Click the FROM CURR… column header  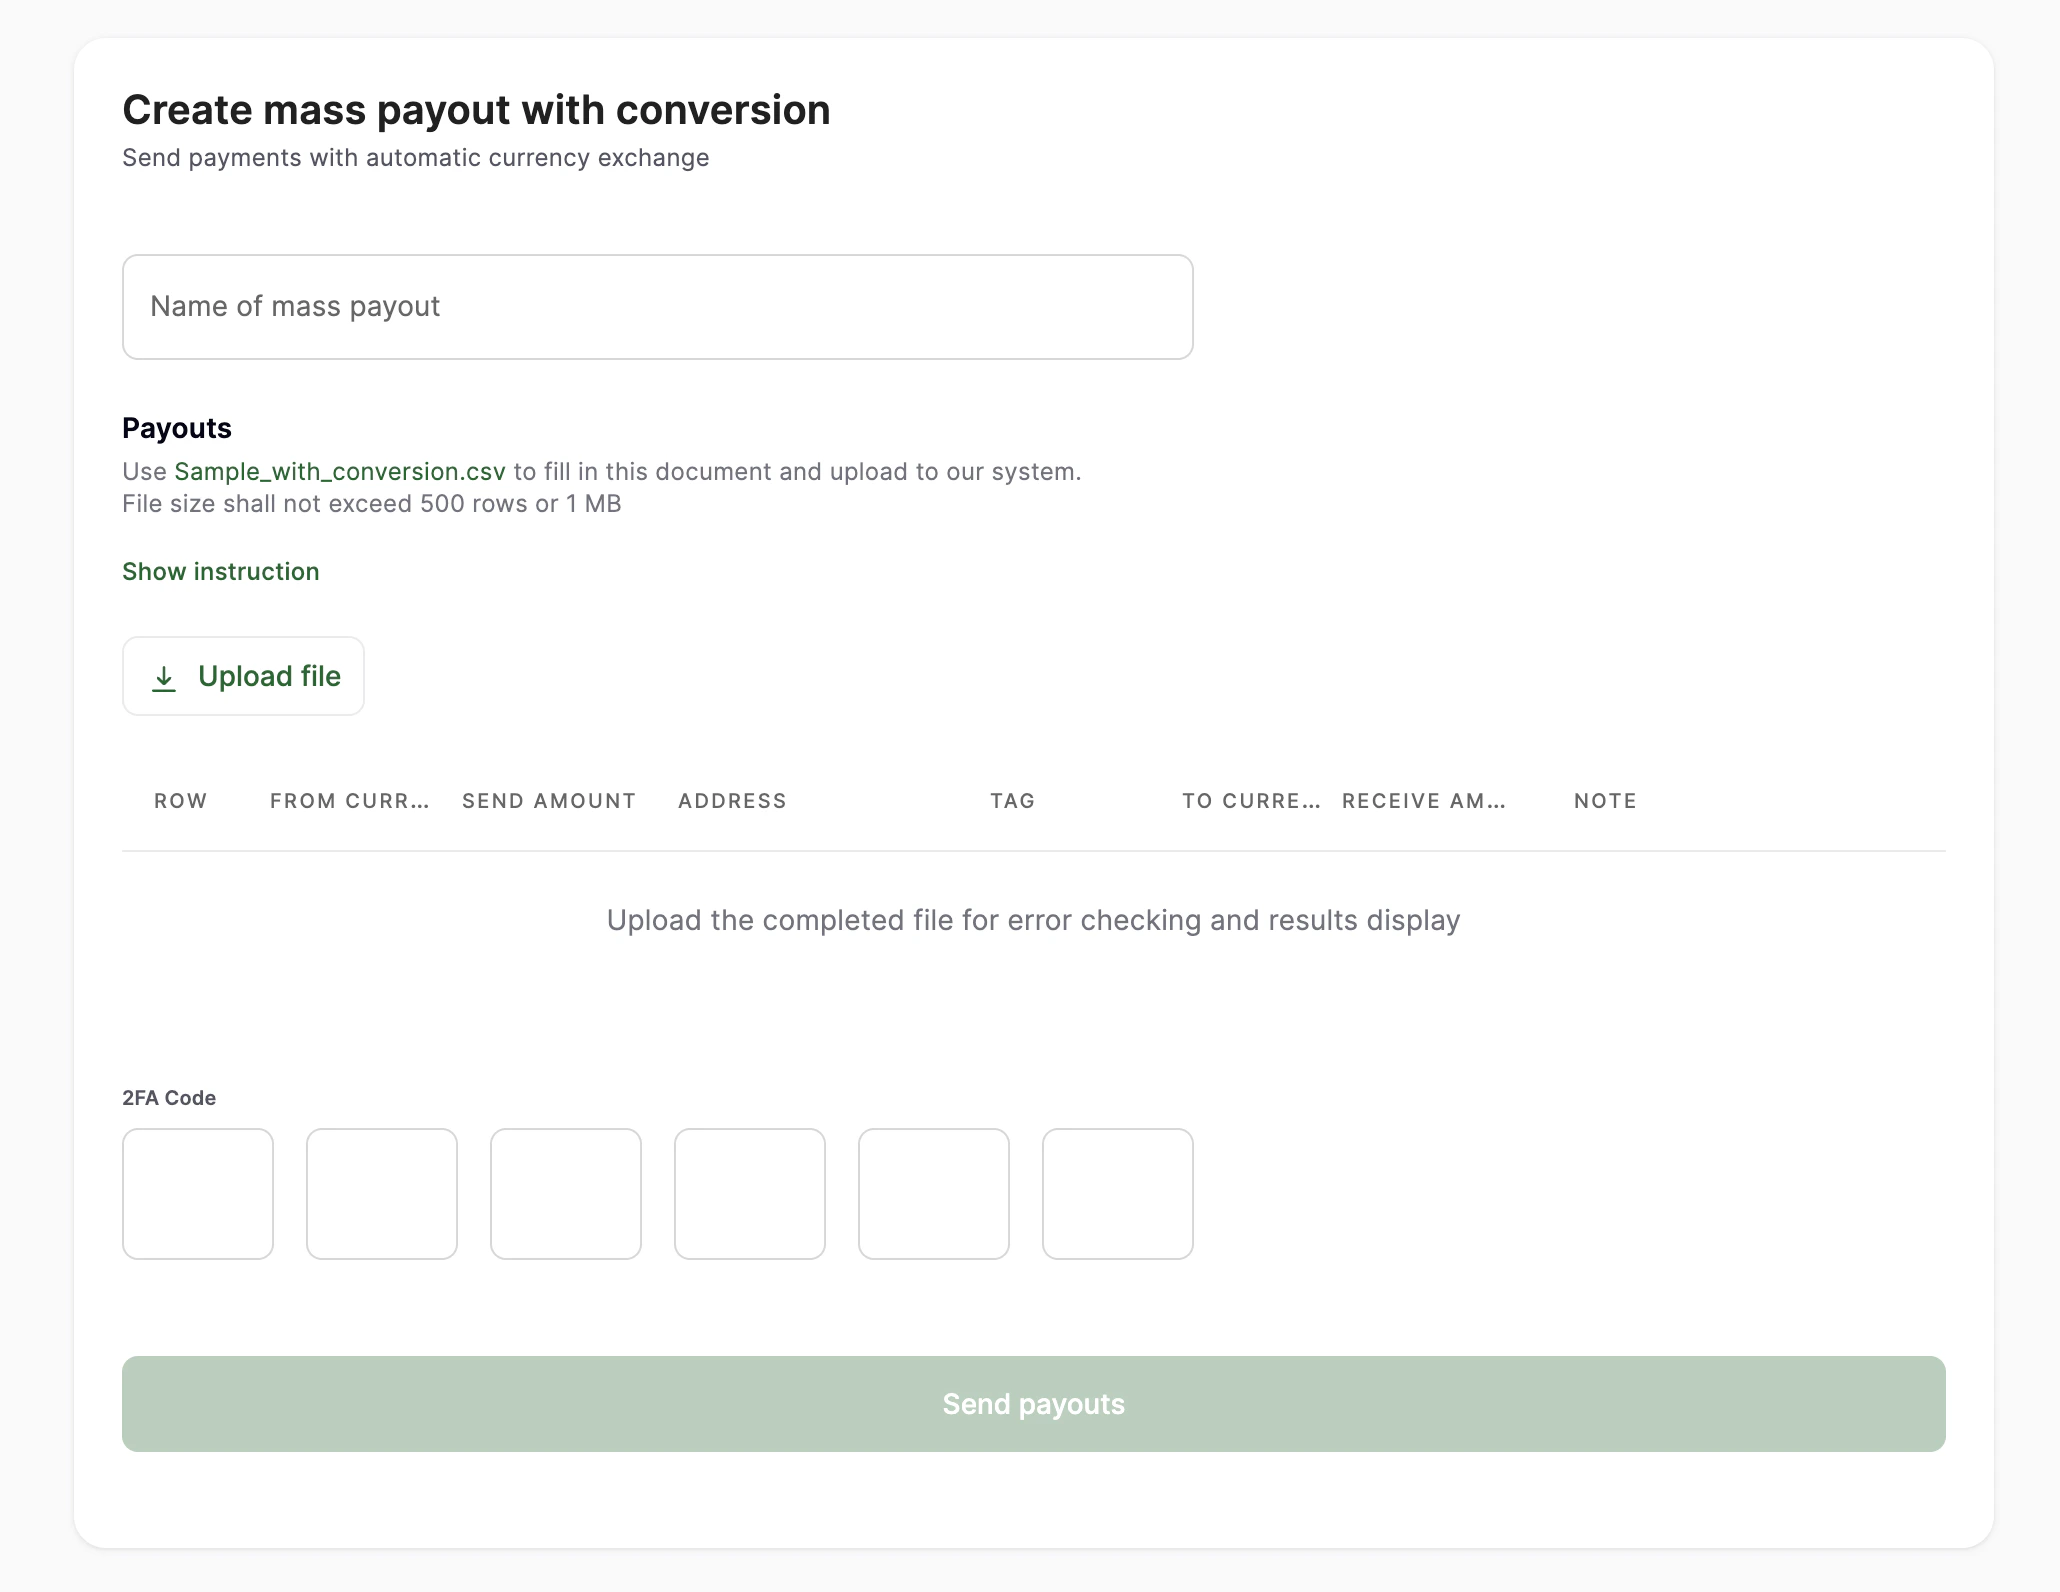pos(349,801)
